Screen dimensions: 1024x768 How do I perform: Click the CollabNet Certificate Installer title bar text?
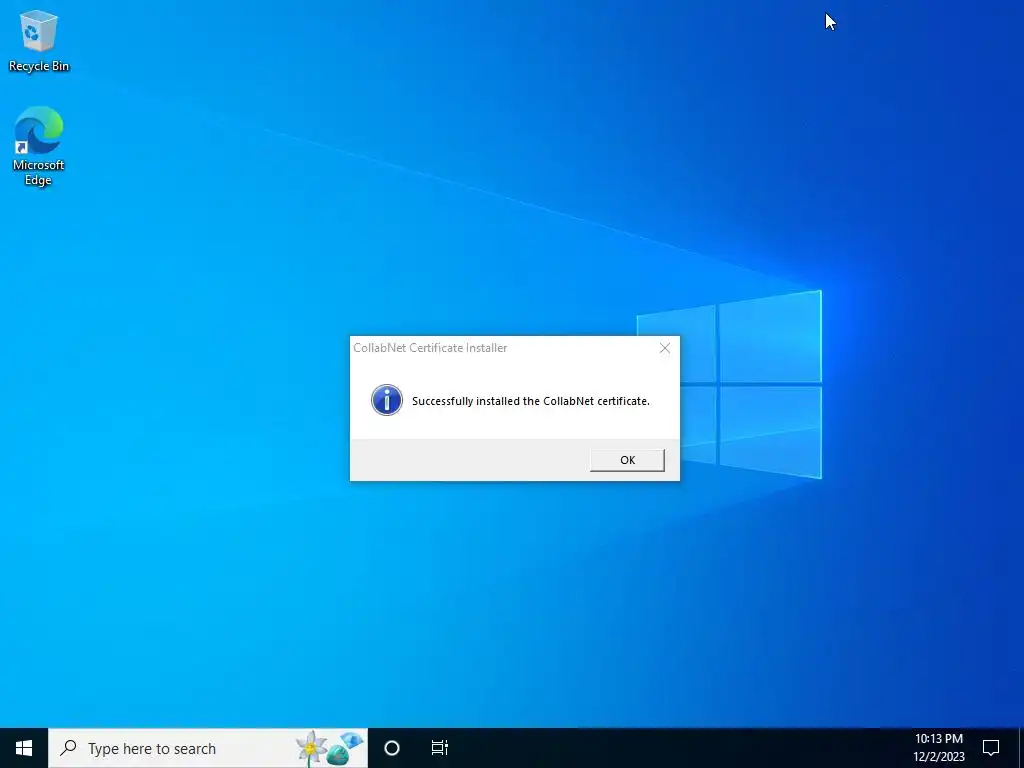click(430, 348)
